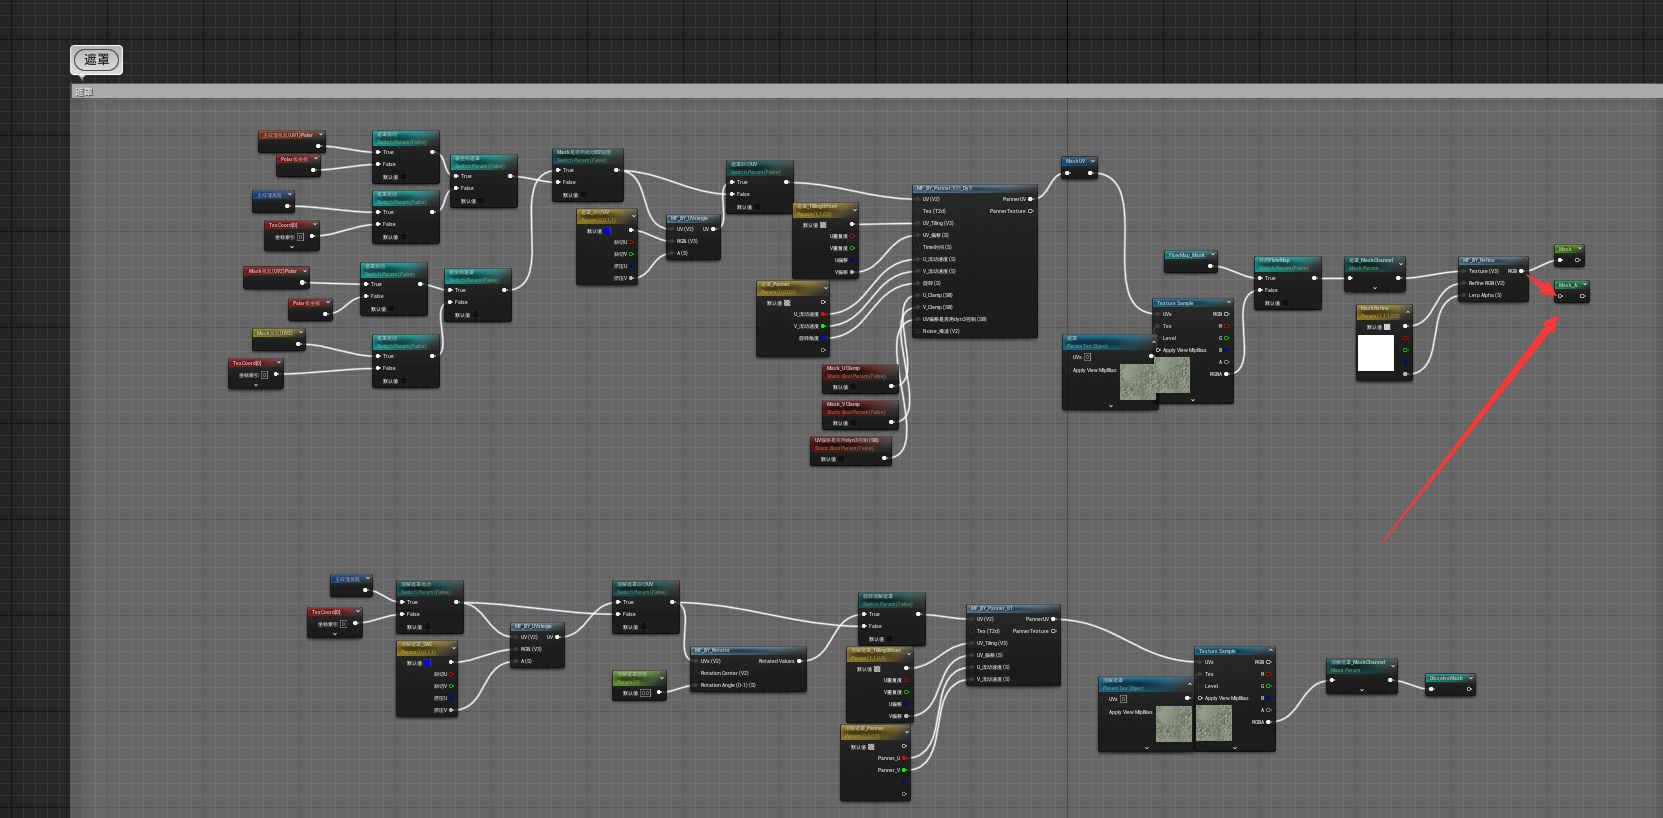The width and height of the screenshot is (1663, 818).
Task: Toggle 开启FlowMap switch default value checkbox
Action: 1286,303
